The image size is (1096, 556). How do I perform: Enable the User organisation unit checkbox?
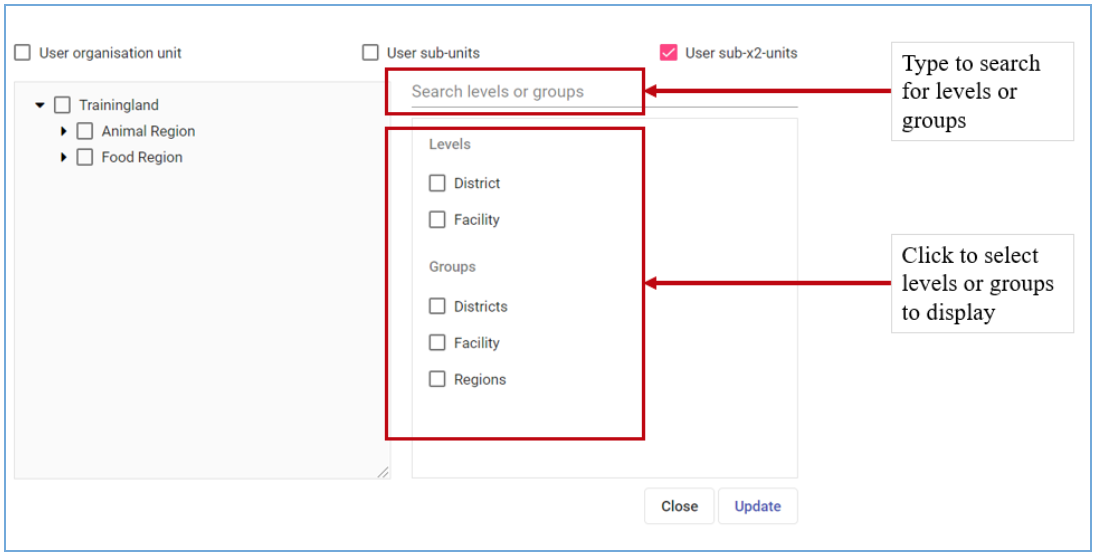[x=23, y=53]
